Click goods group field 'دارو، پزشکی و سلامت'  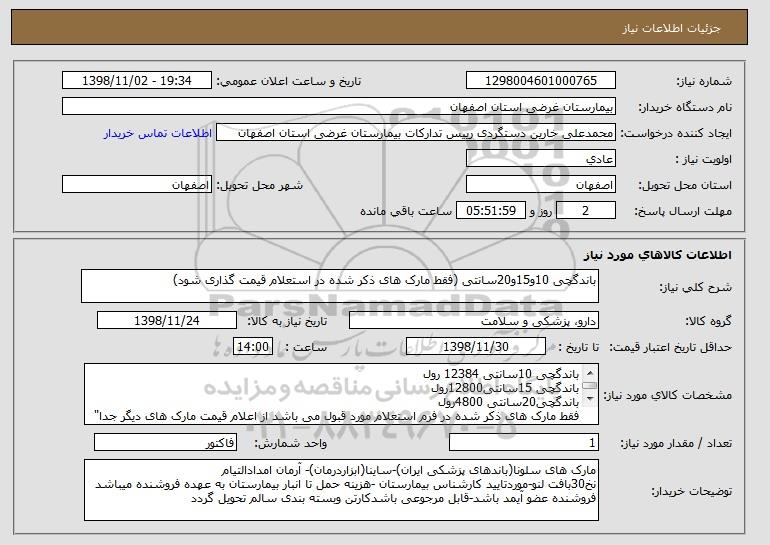click(x=474, y=321)
